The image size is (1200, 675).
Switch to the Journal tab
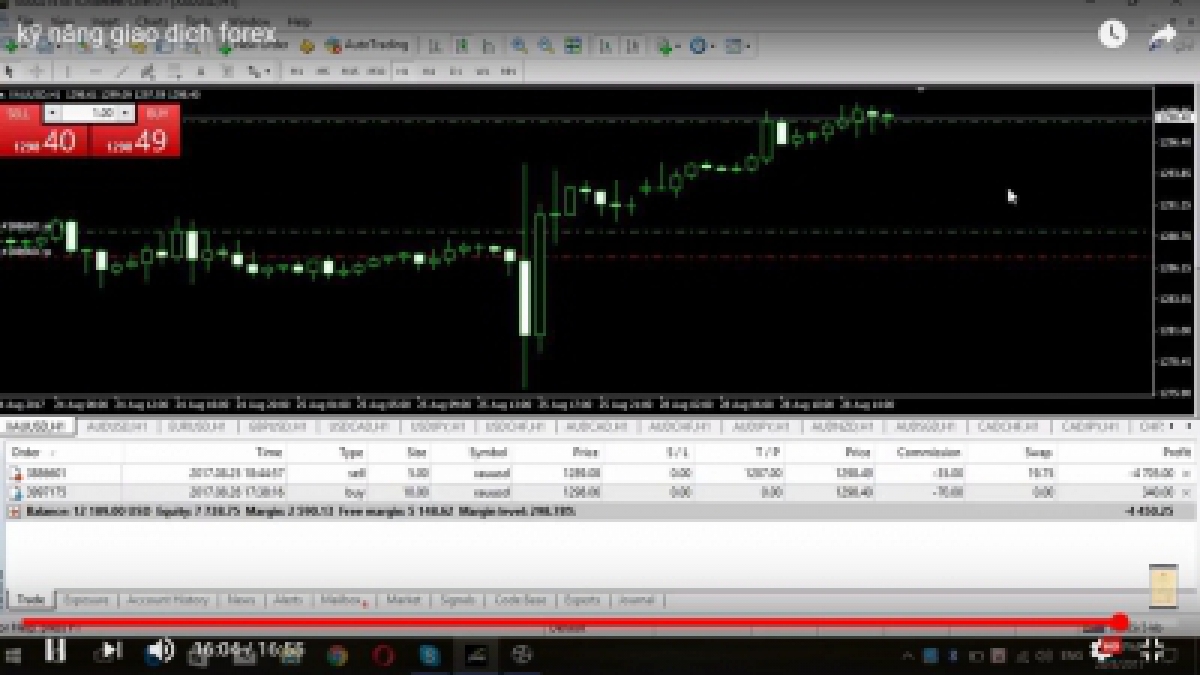636,600
